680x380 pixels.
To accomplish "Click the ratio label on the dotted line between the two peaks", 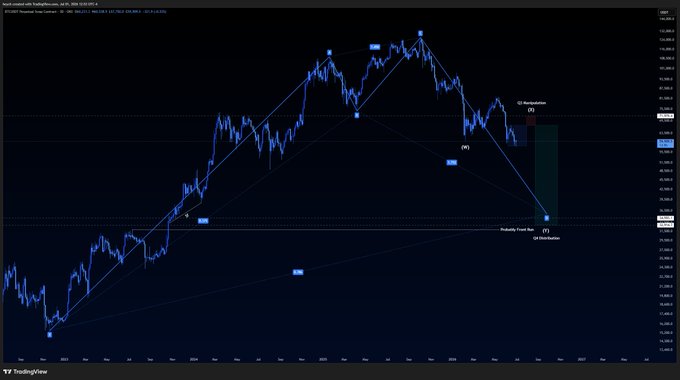I will [x=375, y=47].
